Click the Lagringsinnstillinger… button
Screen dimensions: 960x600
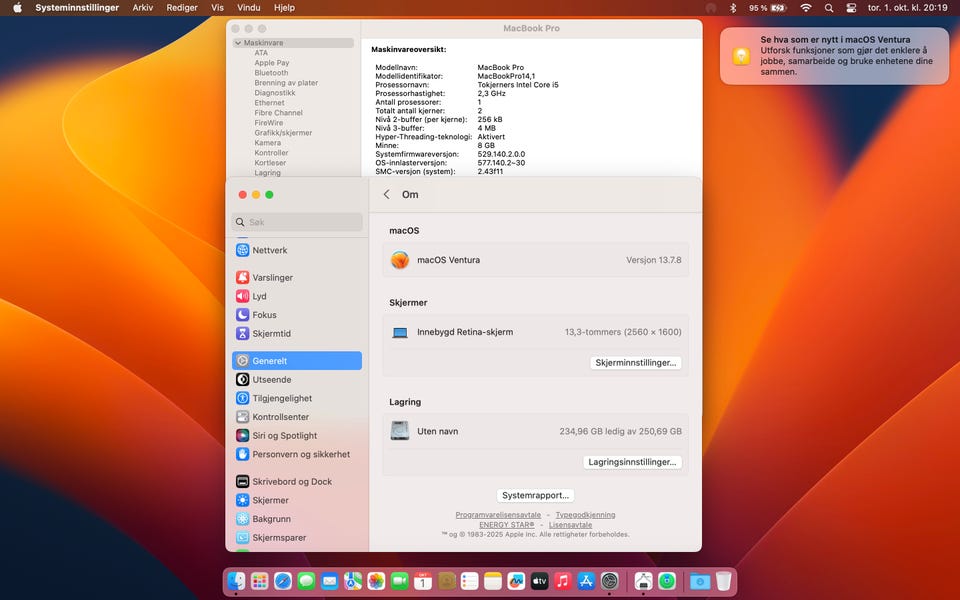pos(632,462)
